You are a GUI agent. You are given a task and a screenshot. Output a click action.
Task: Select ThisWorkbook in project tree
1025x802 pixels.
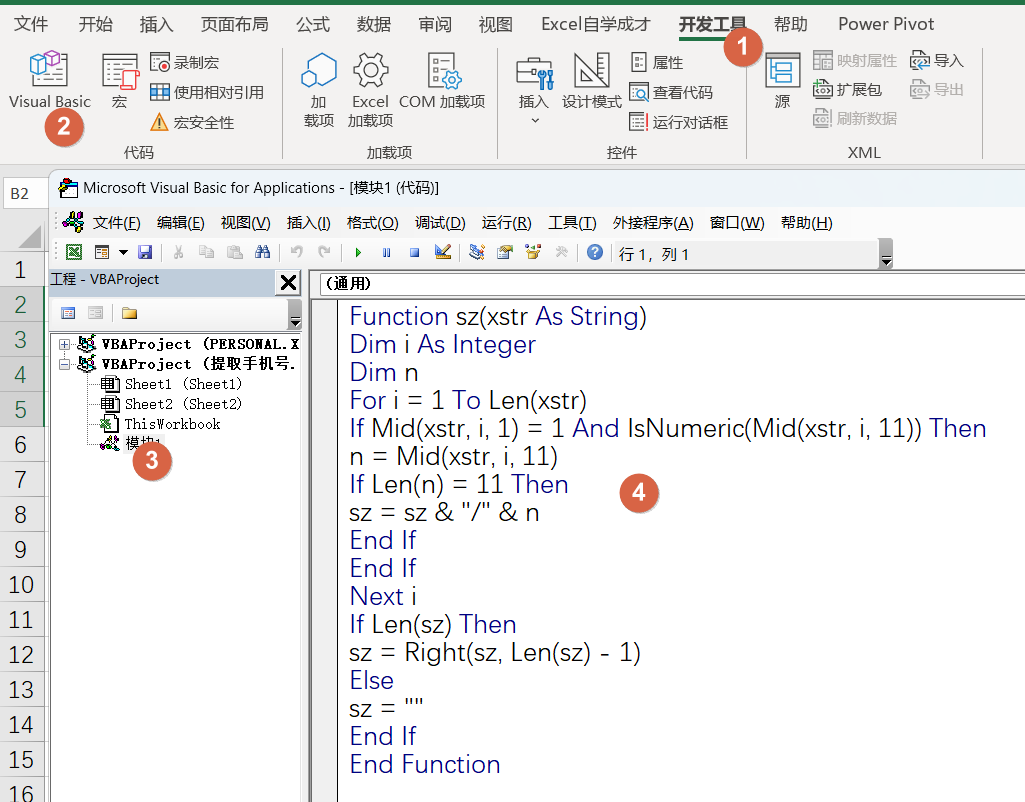point(160,424)
